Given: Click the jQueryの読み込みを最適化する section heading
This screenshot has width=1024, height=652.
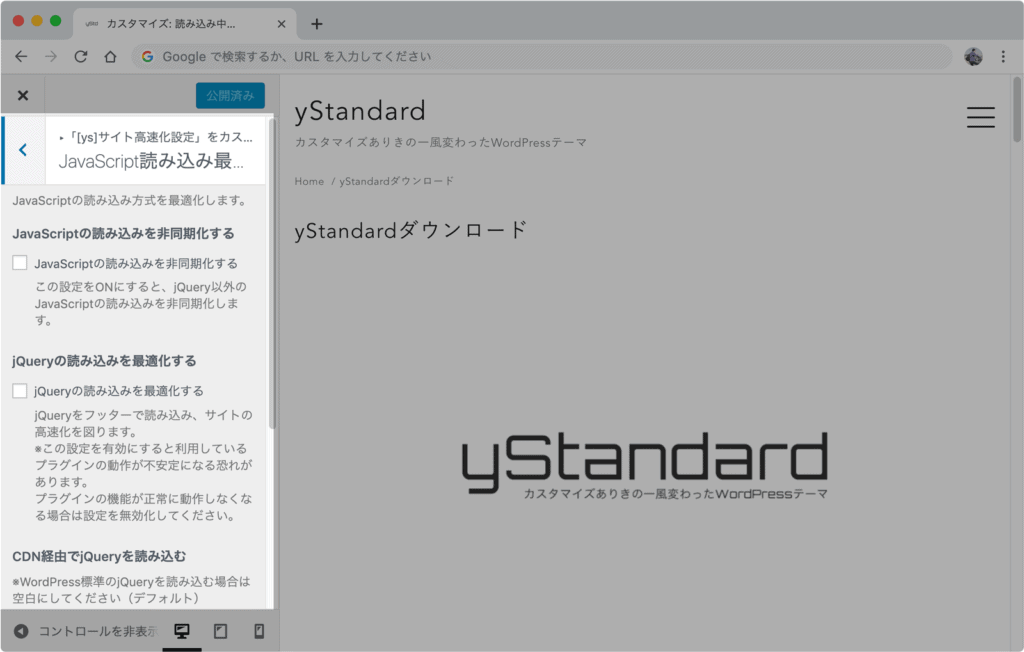Looking at the screenshot, I should tap(104, 361).
